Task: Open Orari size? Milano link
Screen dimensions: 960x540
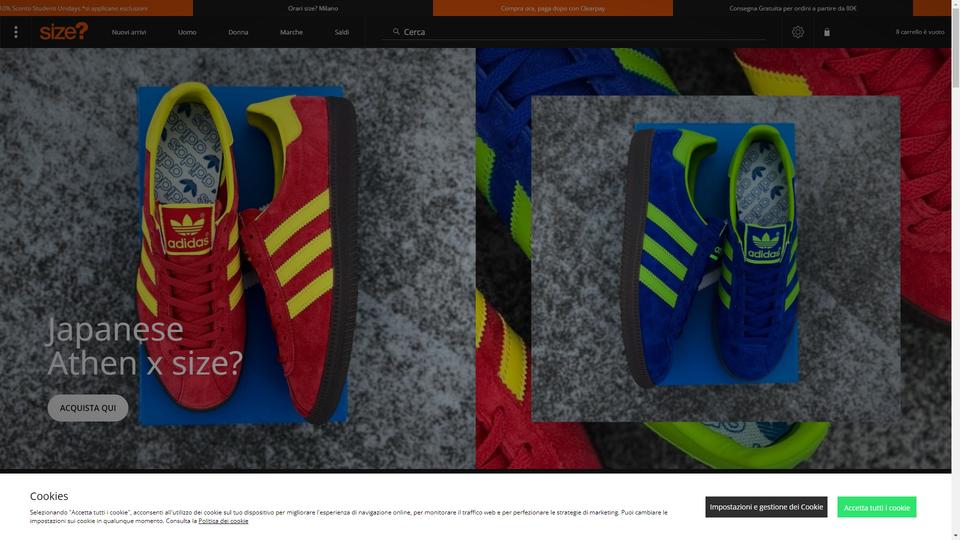Action: click(x=313, y=8)
